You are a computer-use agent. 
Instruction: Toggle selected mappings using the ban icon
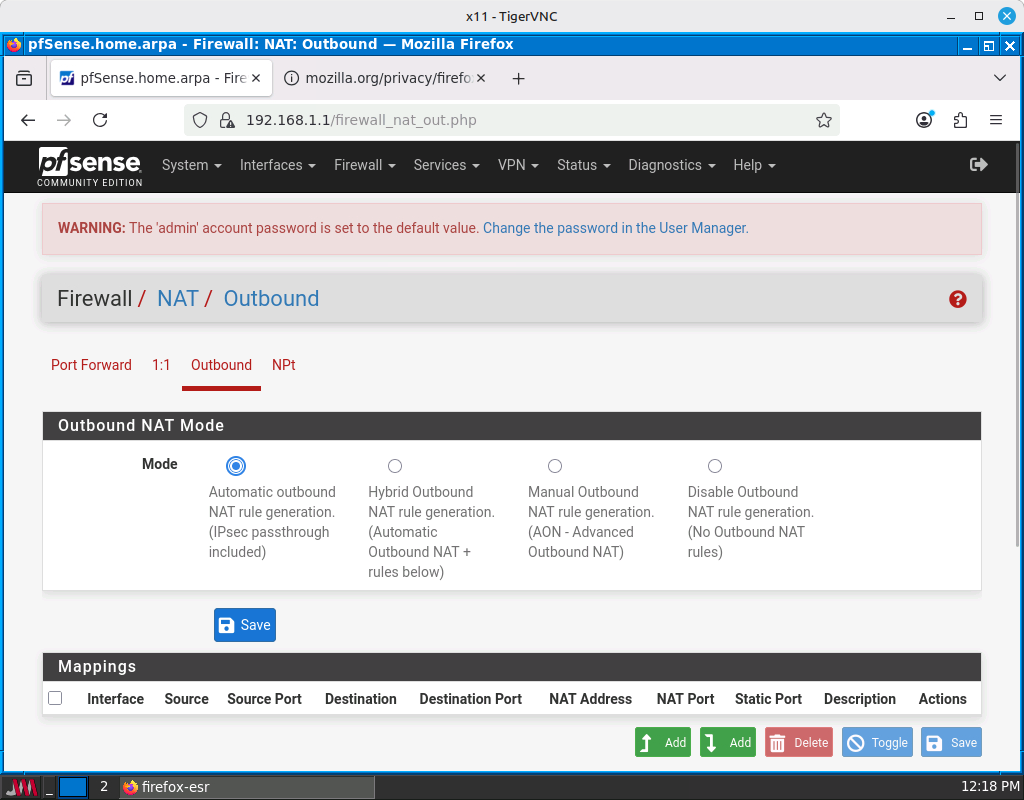[x=877, y=742]
